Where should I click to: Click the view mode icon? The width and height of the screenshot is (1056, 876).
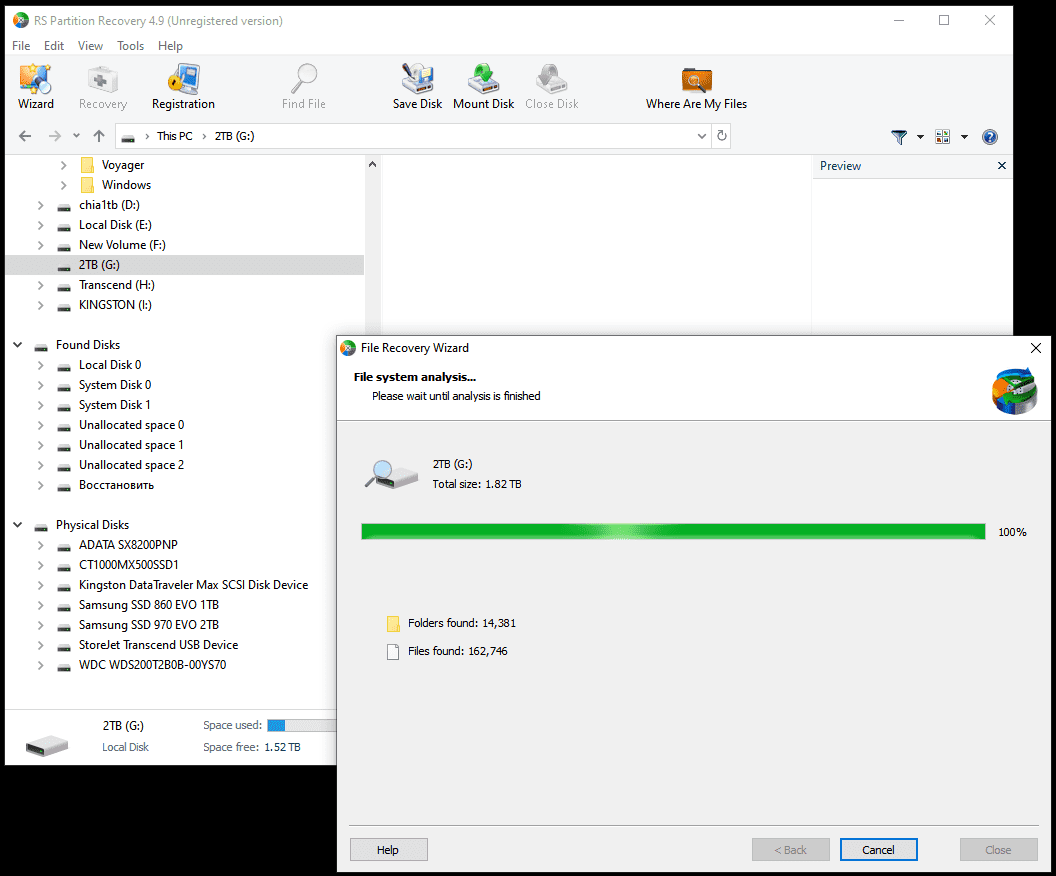942,137
